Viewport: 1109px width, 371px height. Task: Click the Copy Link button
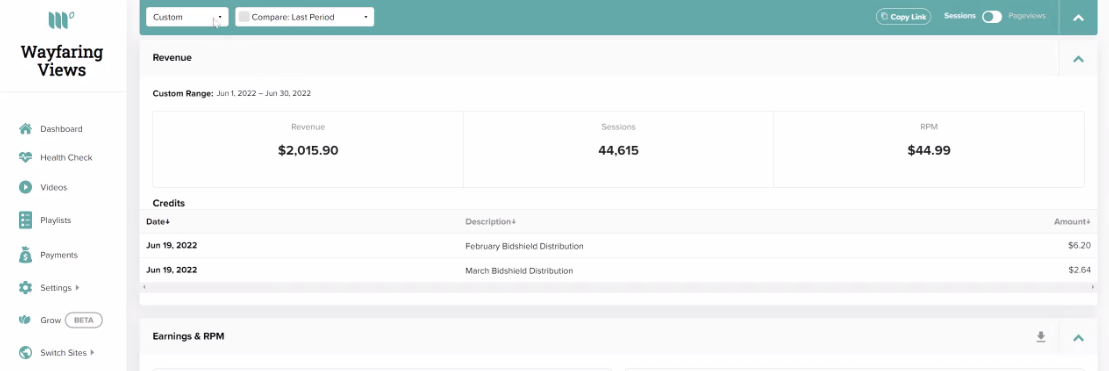[903, 17]
